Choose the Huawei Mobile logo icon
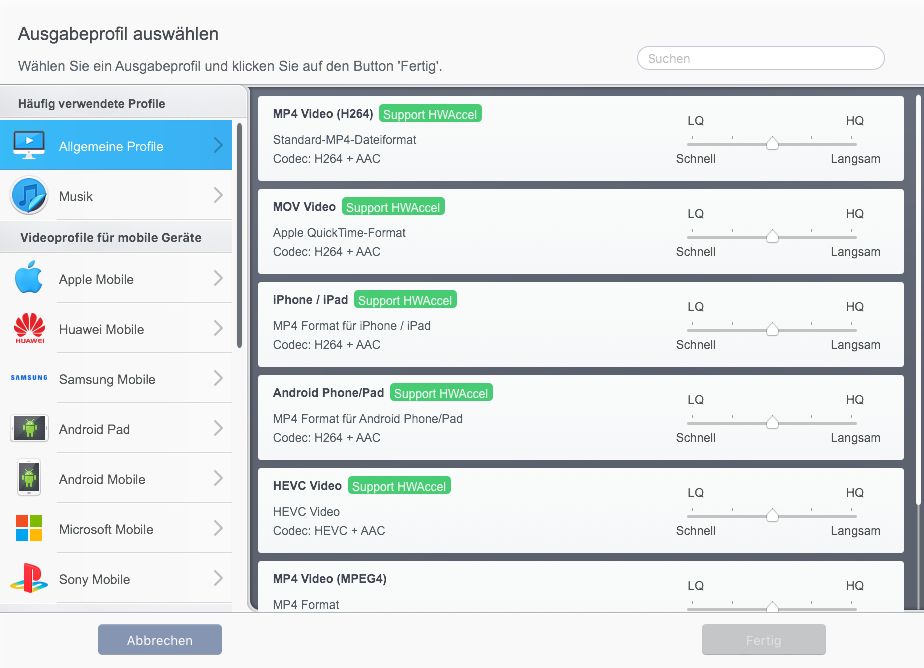 tap(29, 328)
